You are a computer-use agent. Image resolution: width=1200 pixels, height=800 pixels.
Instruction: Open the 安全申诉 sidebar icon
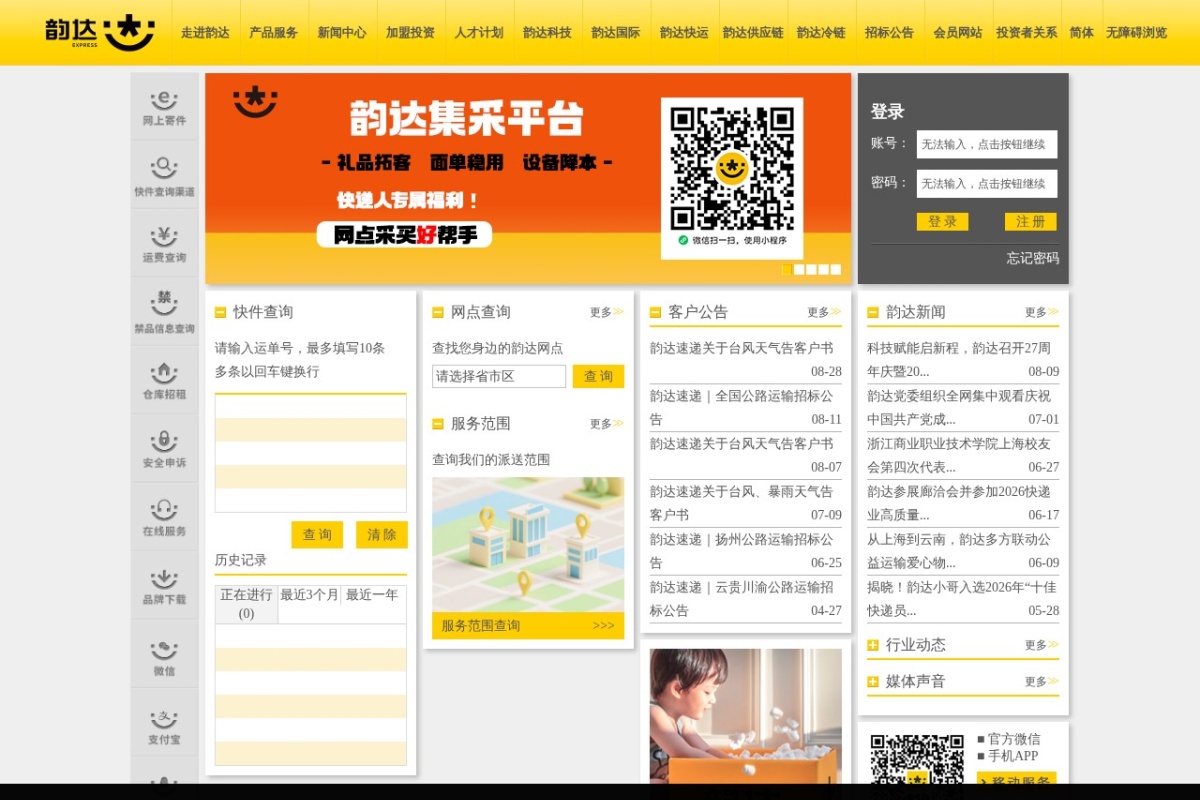tap(164, 448)
